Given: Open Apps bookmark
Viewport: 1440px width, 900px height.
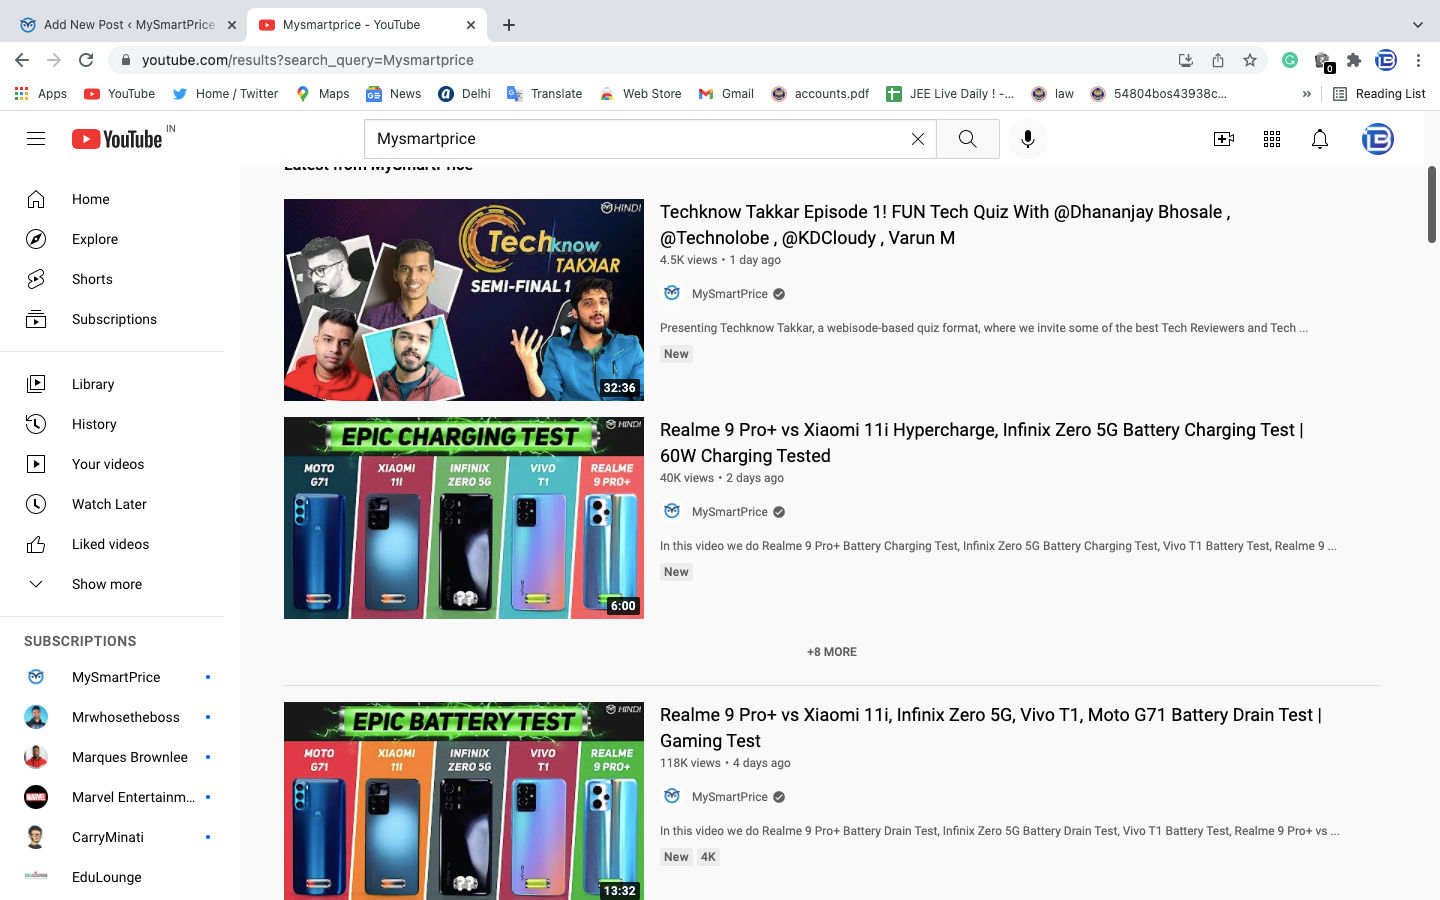Looking at the screenshot, I should 40,94.
